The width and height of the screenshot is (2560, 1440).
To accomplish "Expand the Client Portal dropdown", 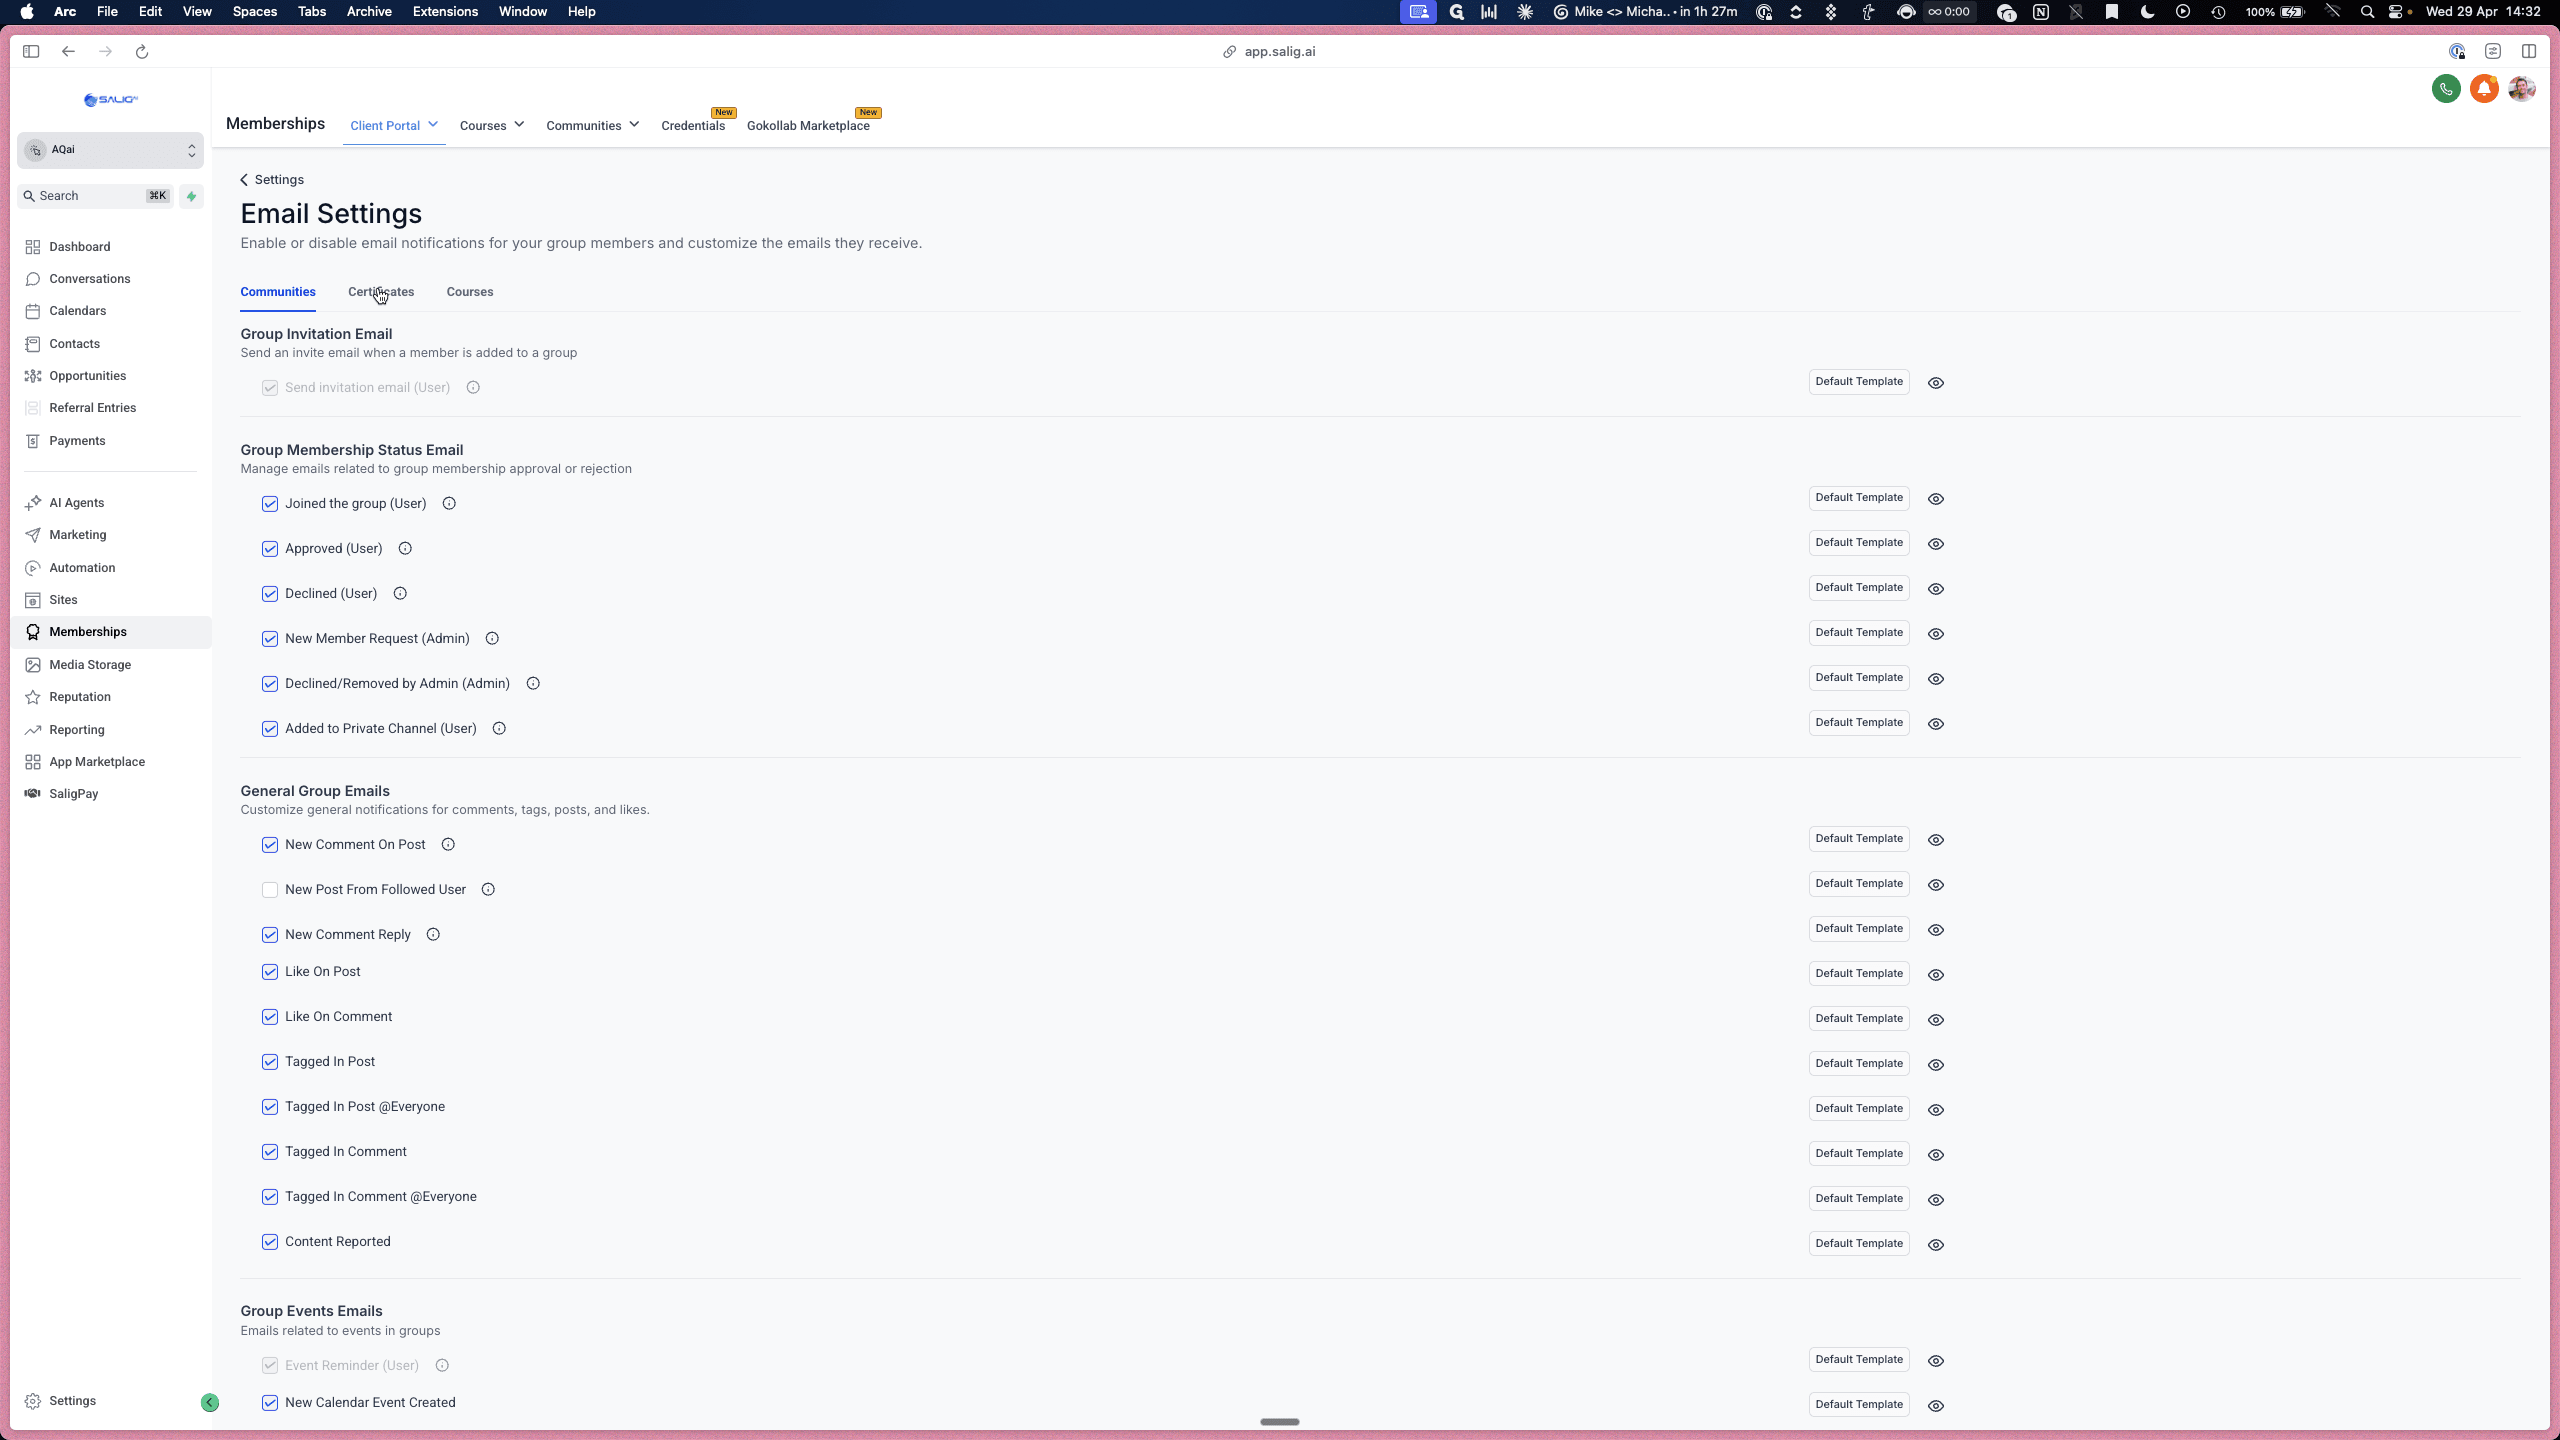I will pos(394,125).
